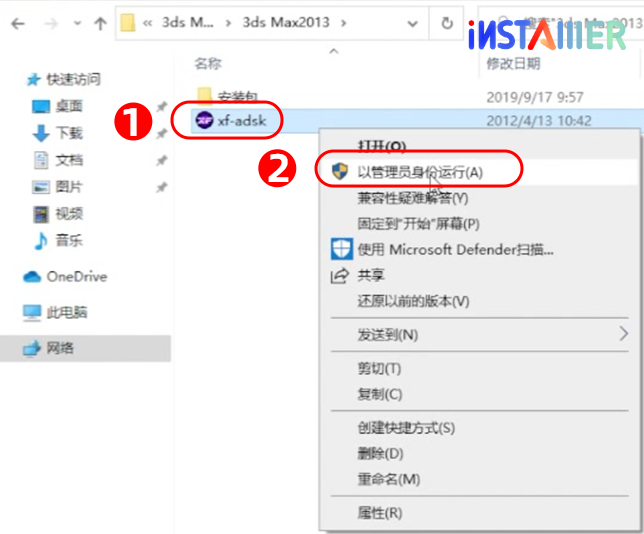
Task: Unpin 文档 via its pin icon
Action: click(161, 161)
